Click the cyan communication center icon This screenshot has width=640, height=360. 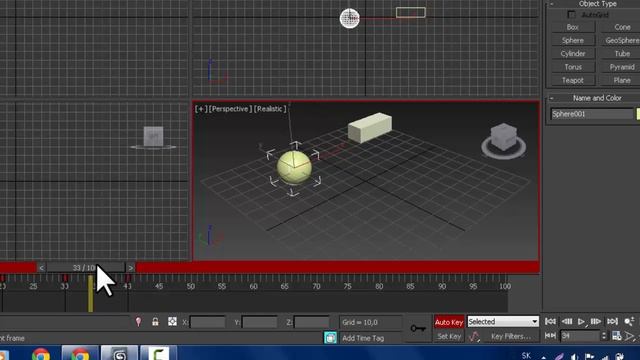pos(330,338)
